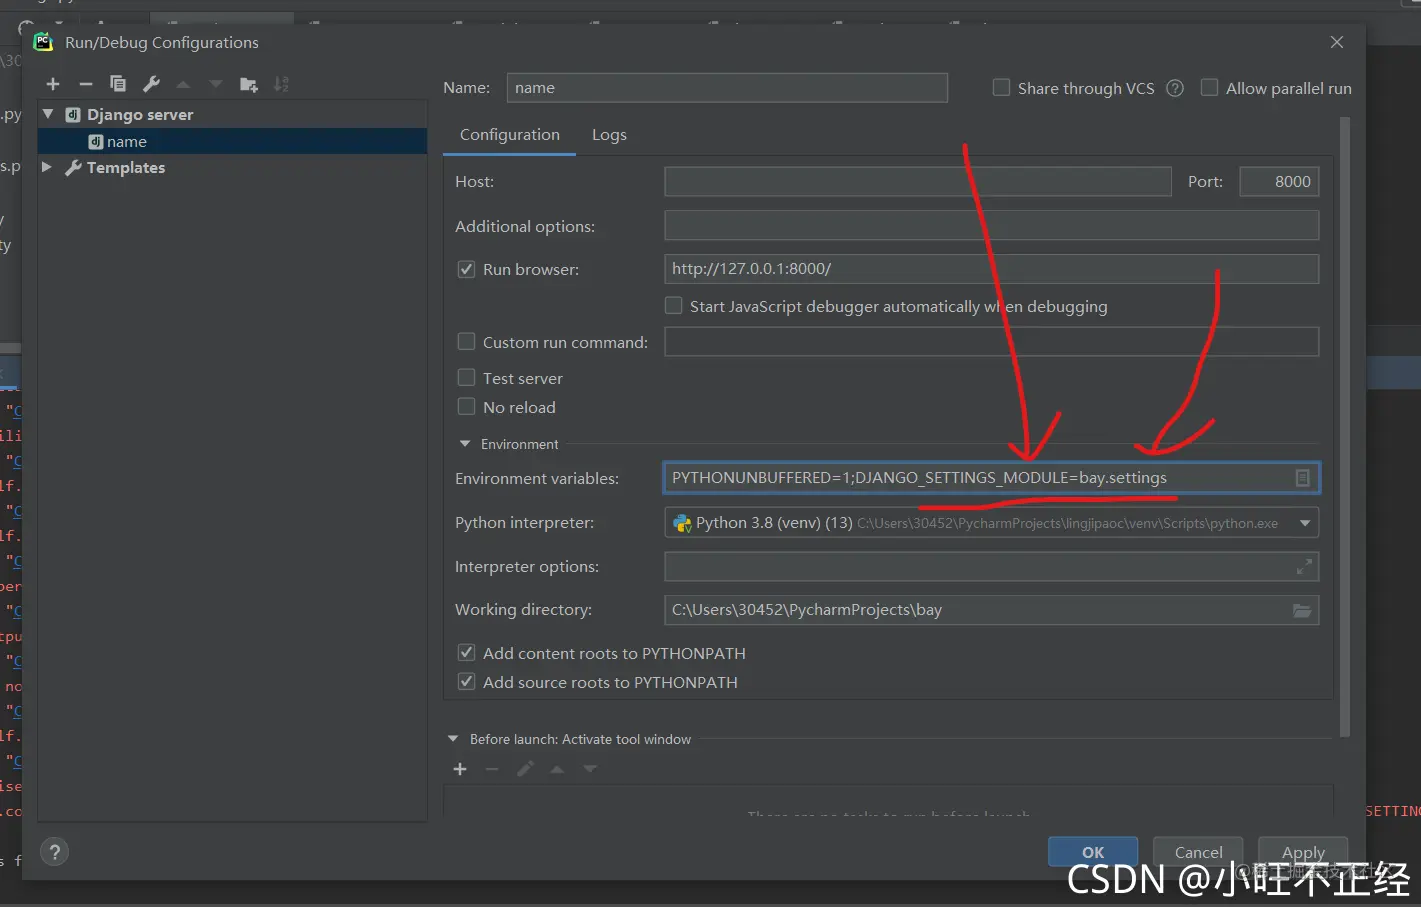Collapse the Before launch section
The image size is (1421, 907).
453,739
